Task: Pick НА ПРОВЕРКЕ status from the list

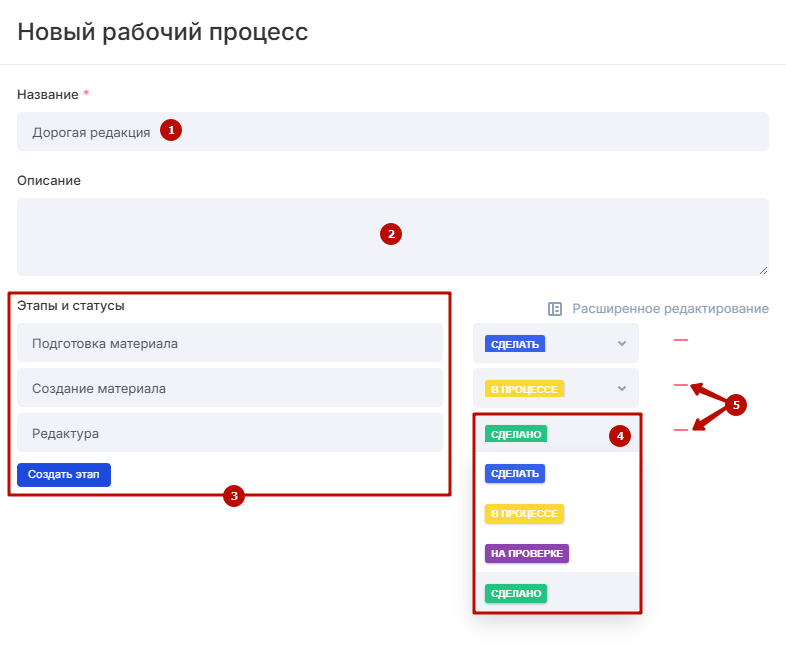Action: click(x=526, y=553)
